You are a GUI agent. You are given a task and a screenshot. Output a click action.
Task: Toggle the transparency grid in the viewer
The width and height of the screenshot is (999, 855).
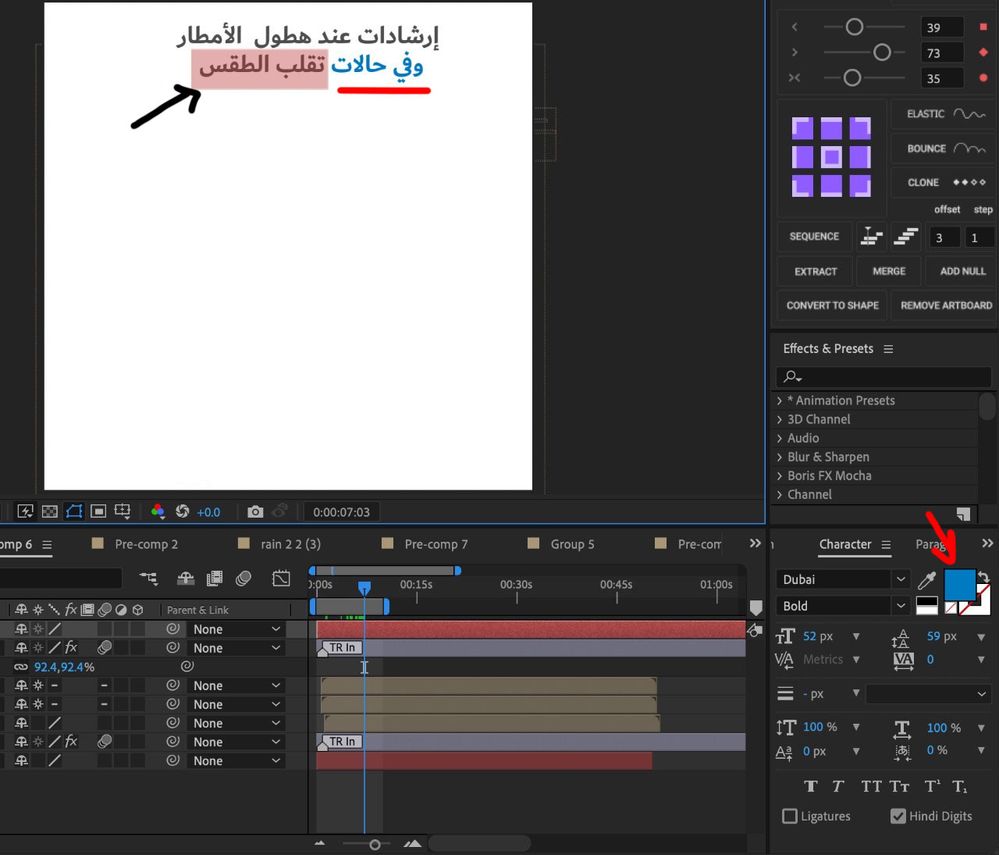tap(50, 512)
